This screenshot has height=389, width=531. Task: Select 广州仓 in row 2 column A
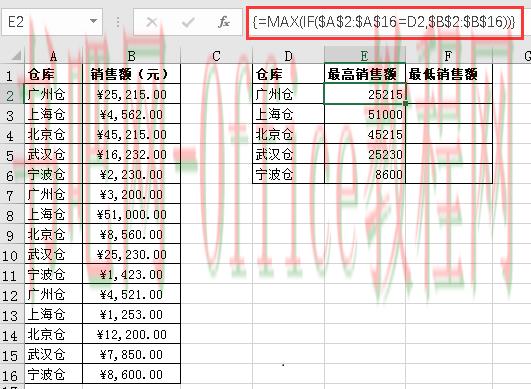tap(54, 94)
